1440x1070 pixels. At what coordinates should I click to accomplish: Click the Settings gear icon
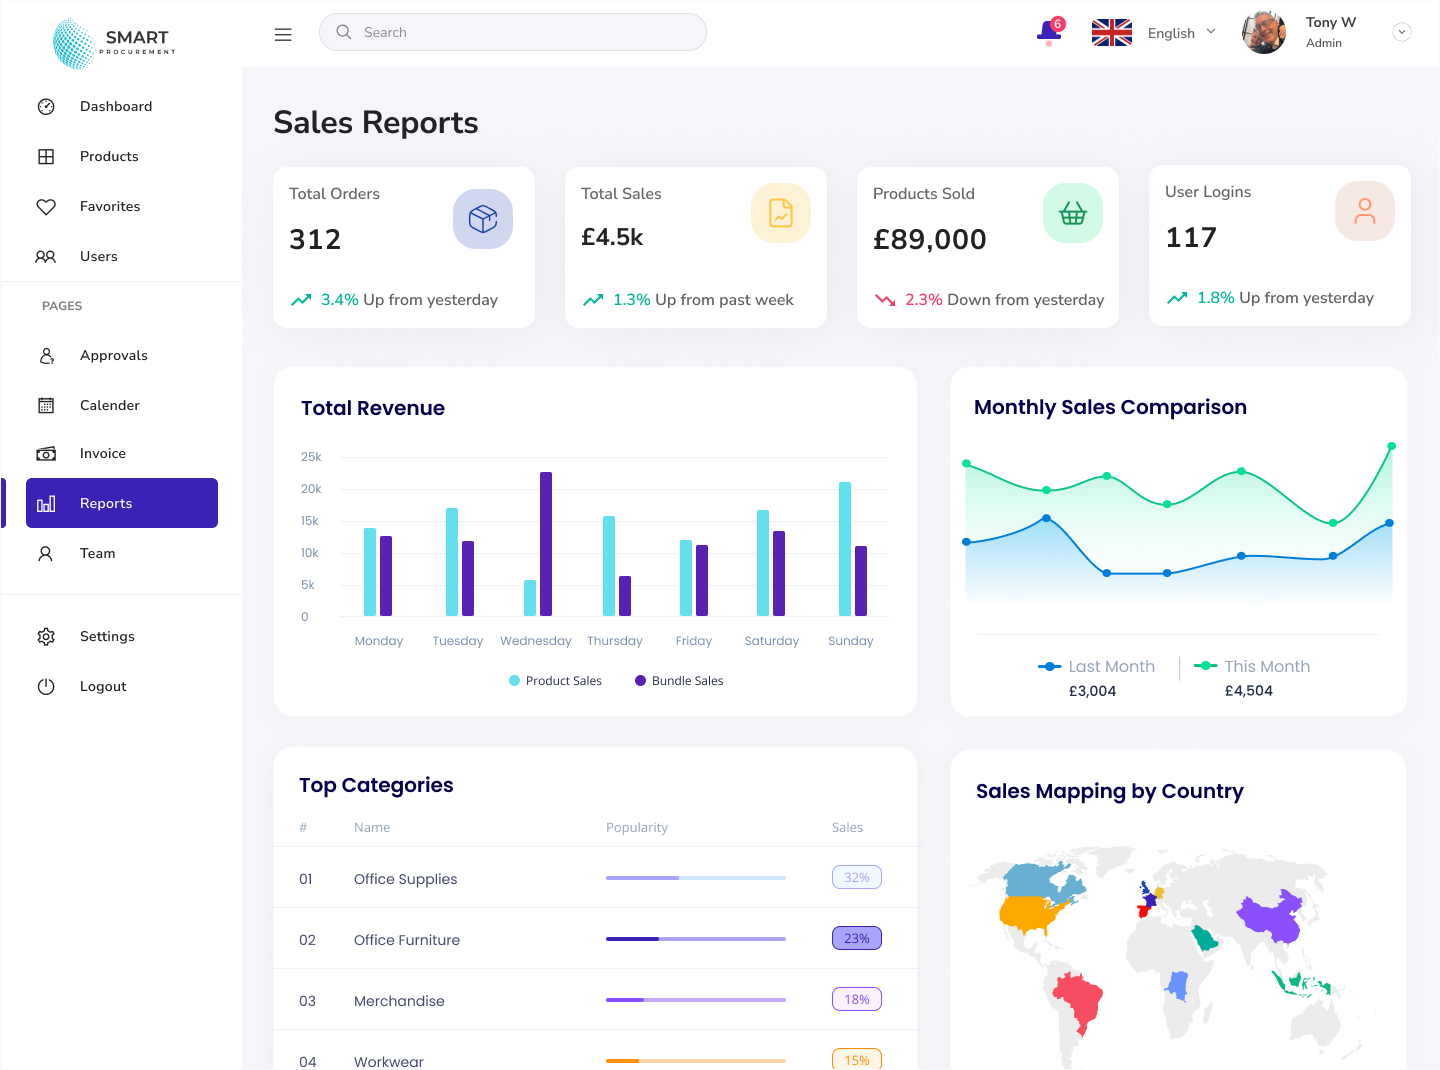46,636
